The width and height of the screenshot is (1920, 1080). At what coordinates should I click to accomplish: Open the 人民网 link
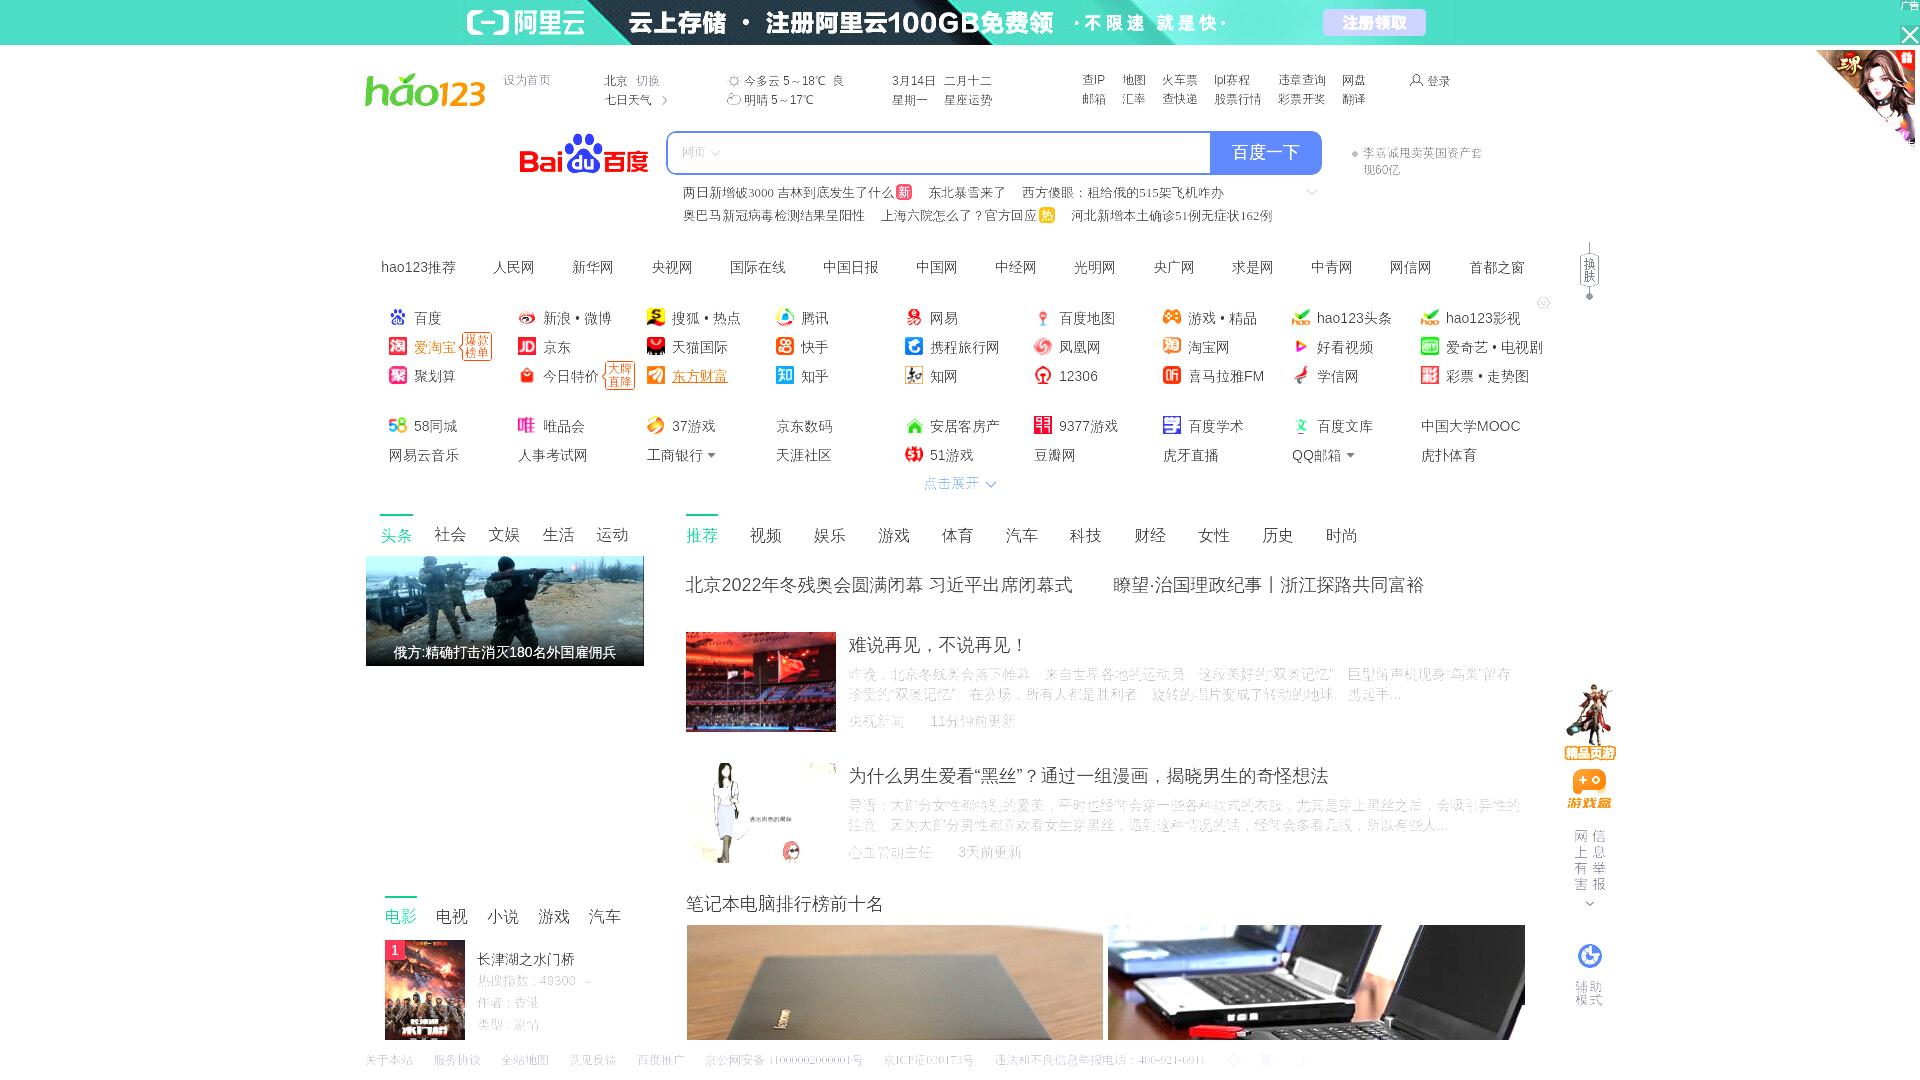tap(514, 268)
